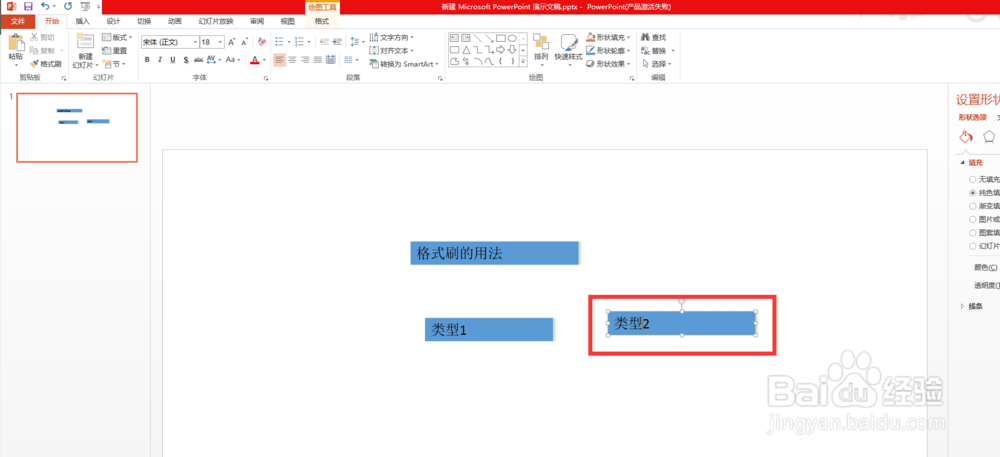Viewport: 1000px width, 457px height.
Task: Select the oval shape in the gallery
Action: coord(511,38)
